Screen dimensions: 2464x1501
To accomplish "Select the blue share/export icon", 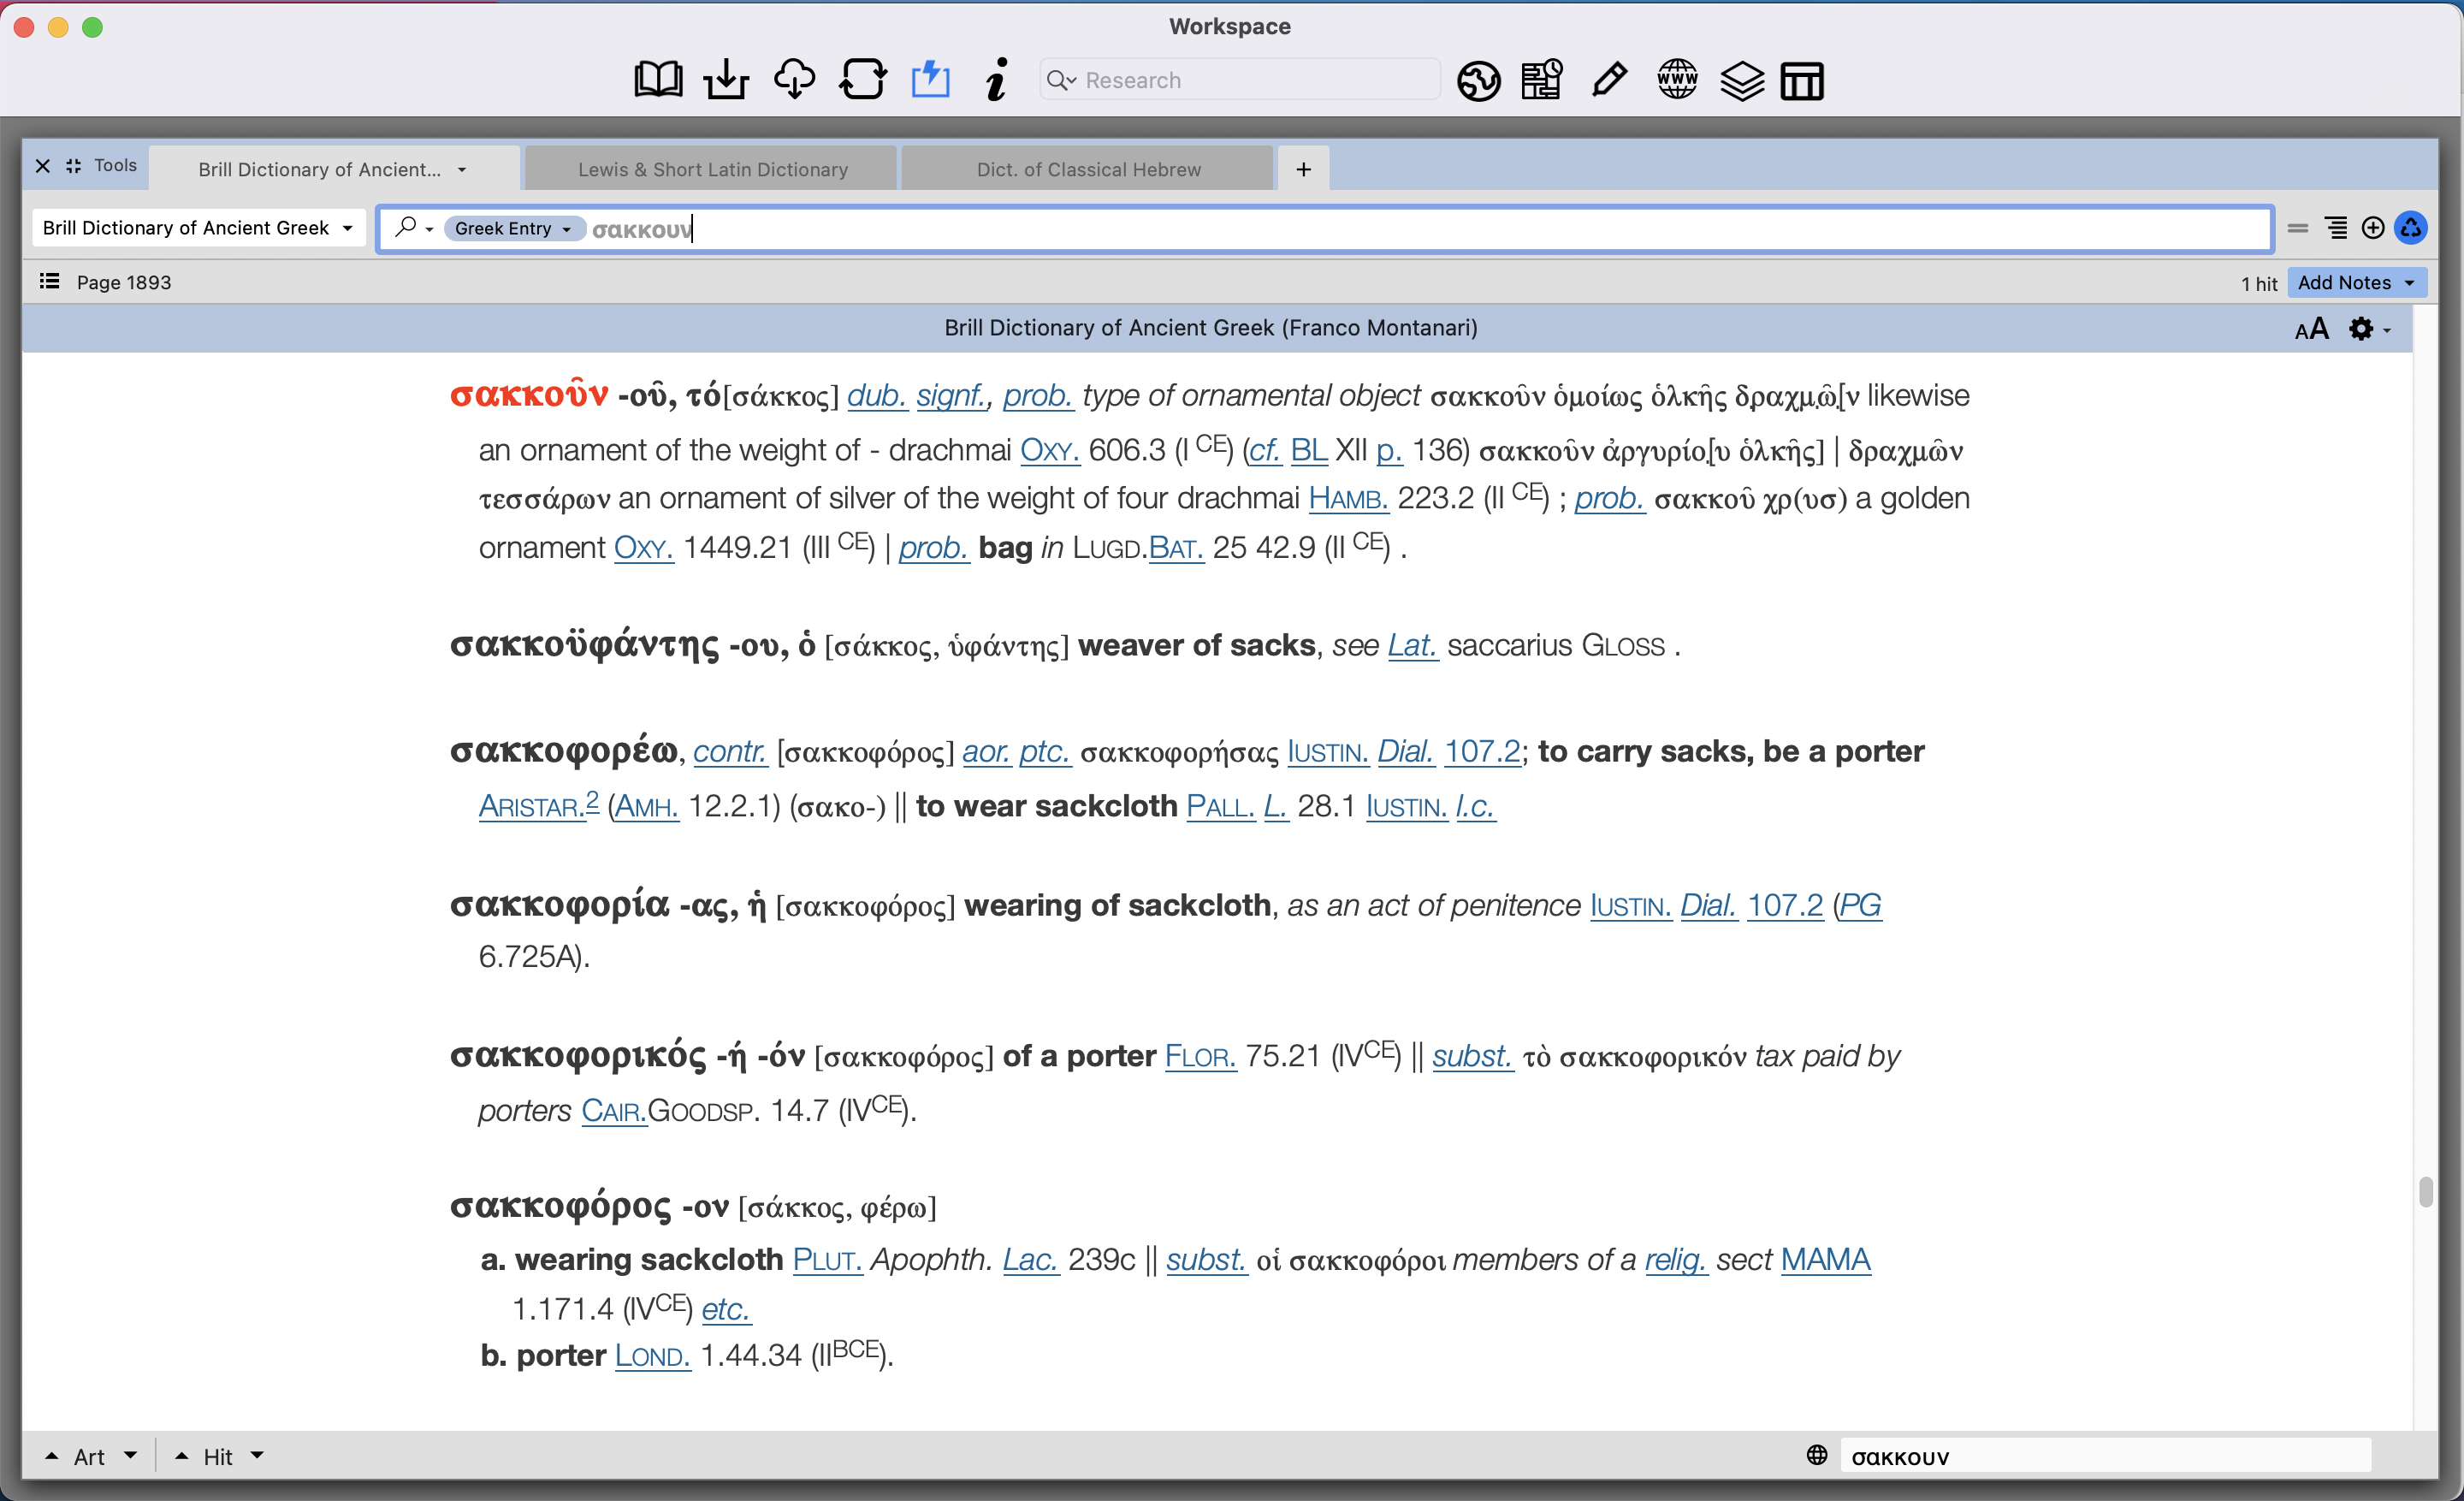I will (930, 79).
